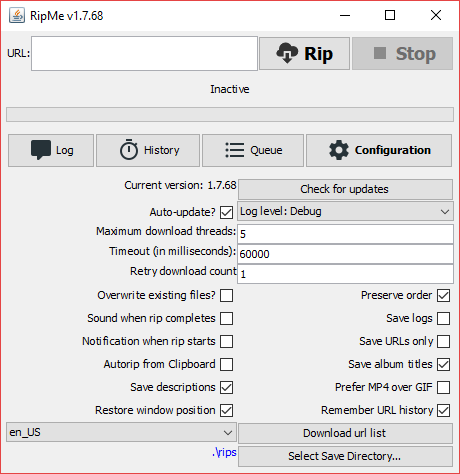Open the Log level: Debug dropdown
Viewport: 460px width, 474px height.
click(x=345, y=211)
